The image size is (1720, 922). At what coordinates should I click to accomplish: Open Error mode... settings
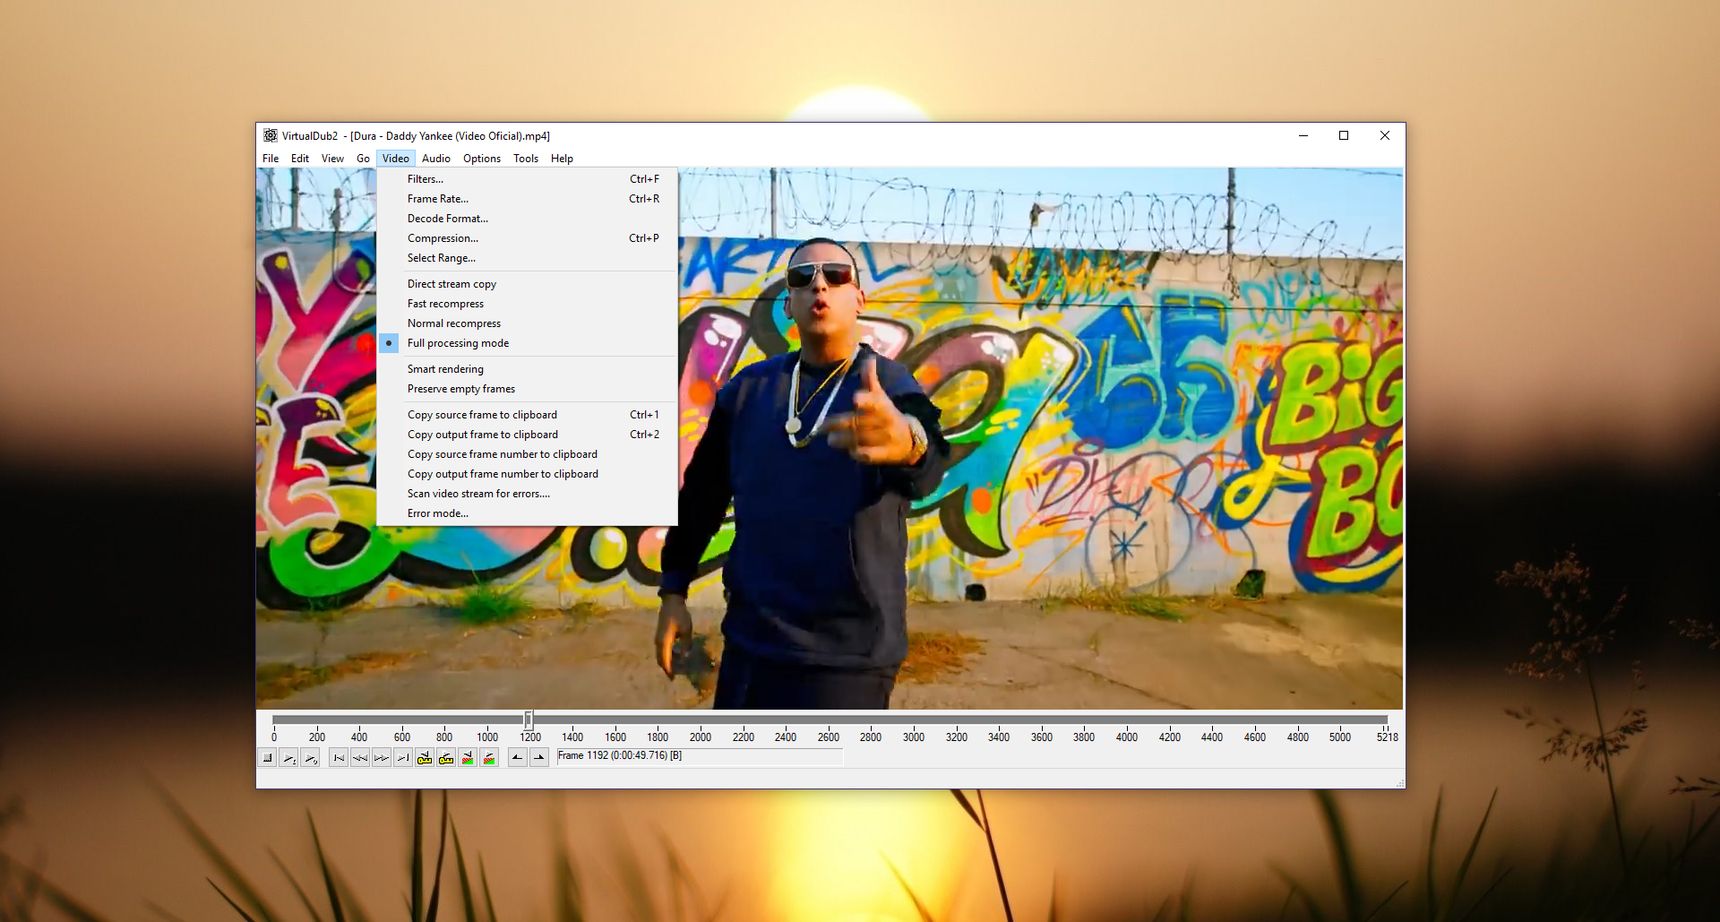(527, 513)
